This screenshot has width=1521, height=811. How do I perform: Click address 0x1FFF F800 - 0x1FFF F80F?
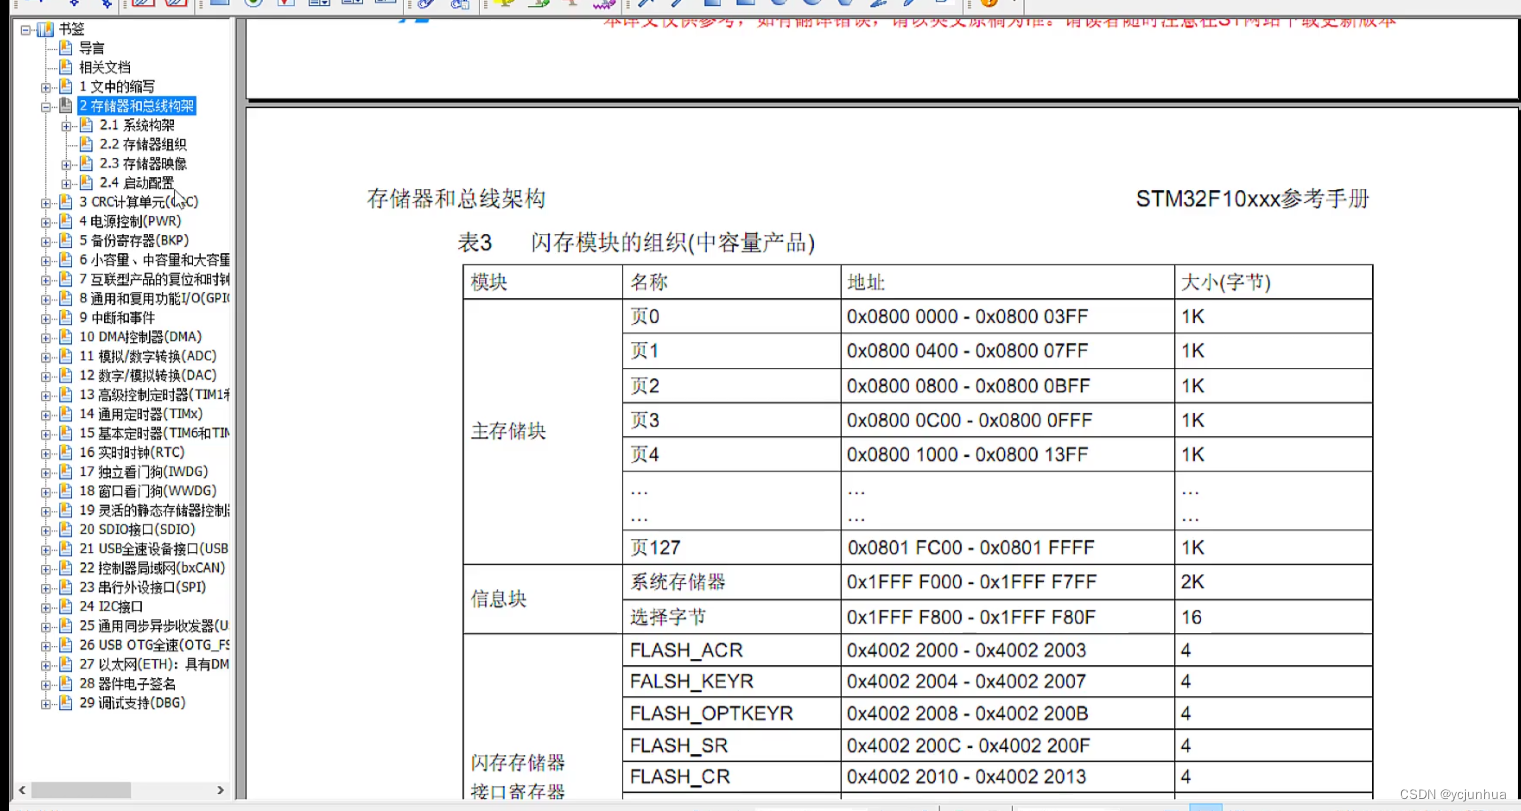tap(971, 617)
